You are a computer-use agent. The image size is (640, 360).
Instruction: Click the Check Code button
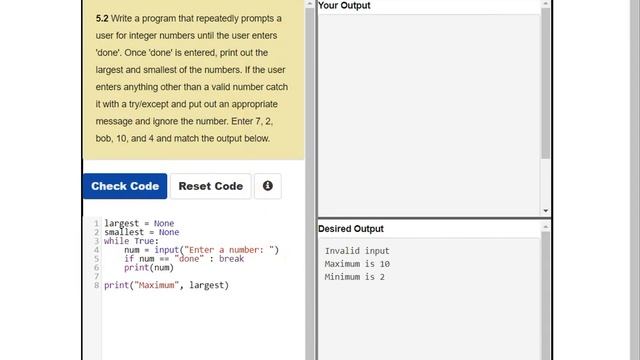coord(125,186)
